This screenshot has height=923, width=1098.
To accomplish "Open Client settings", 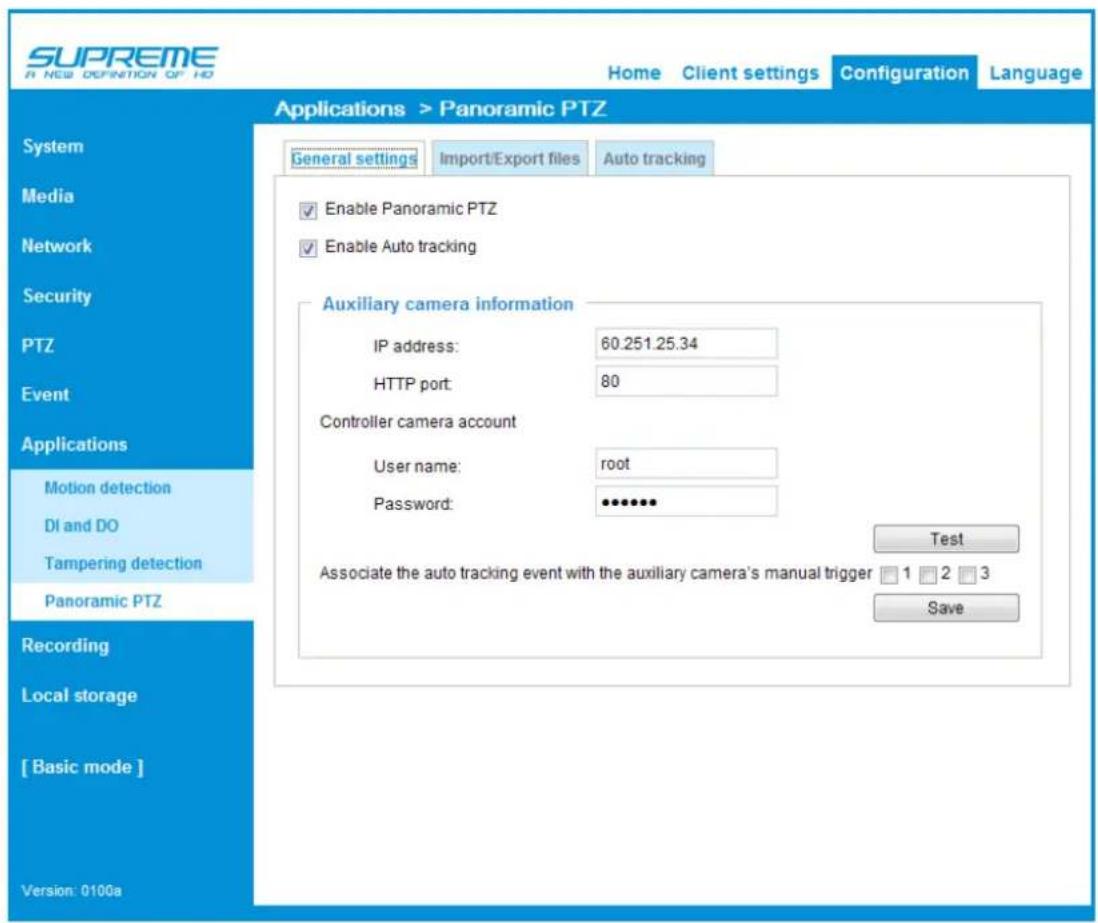I will 750,73.
